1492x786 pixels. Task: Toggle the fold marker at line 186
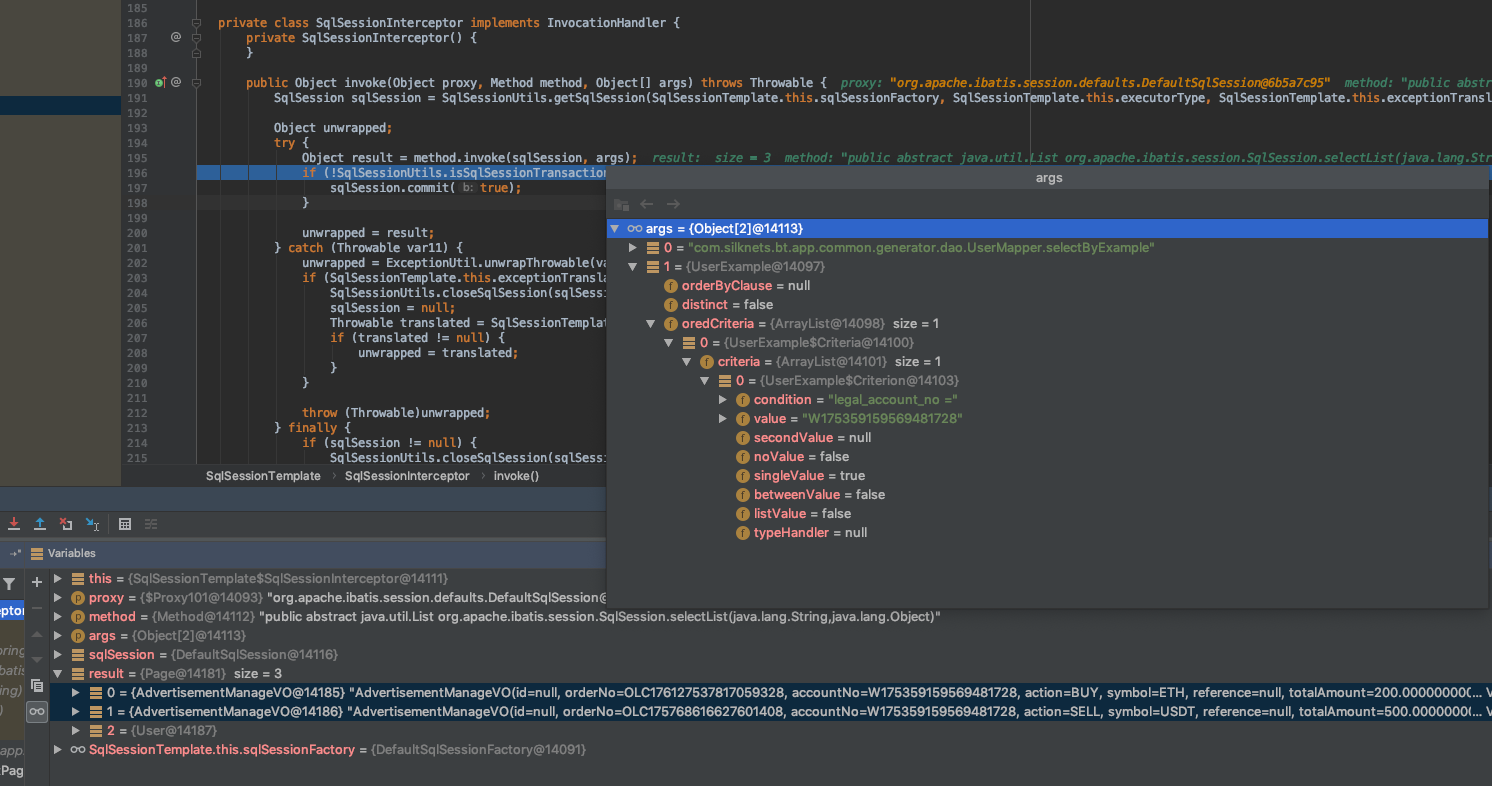(197, 23)
